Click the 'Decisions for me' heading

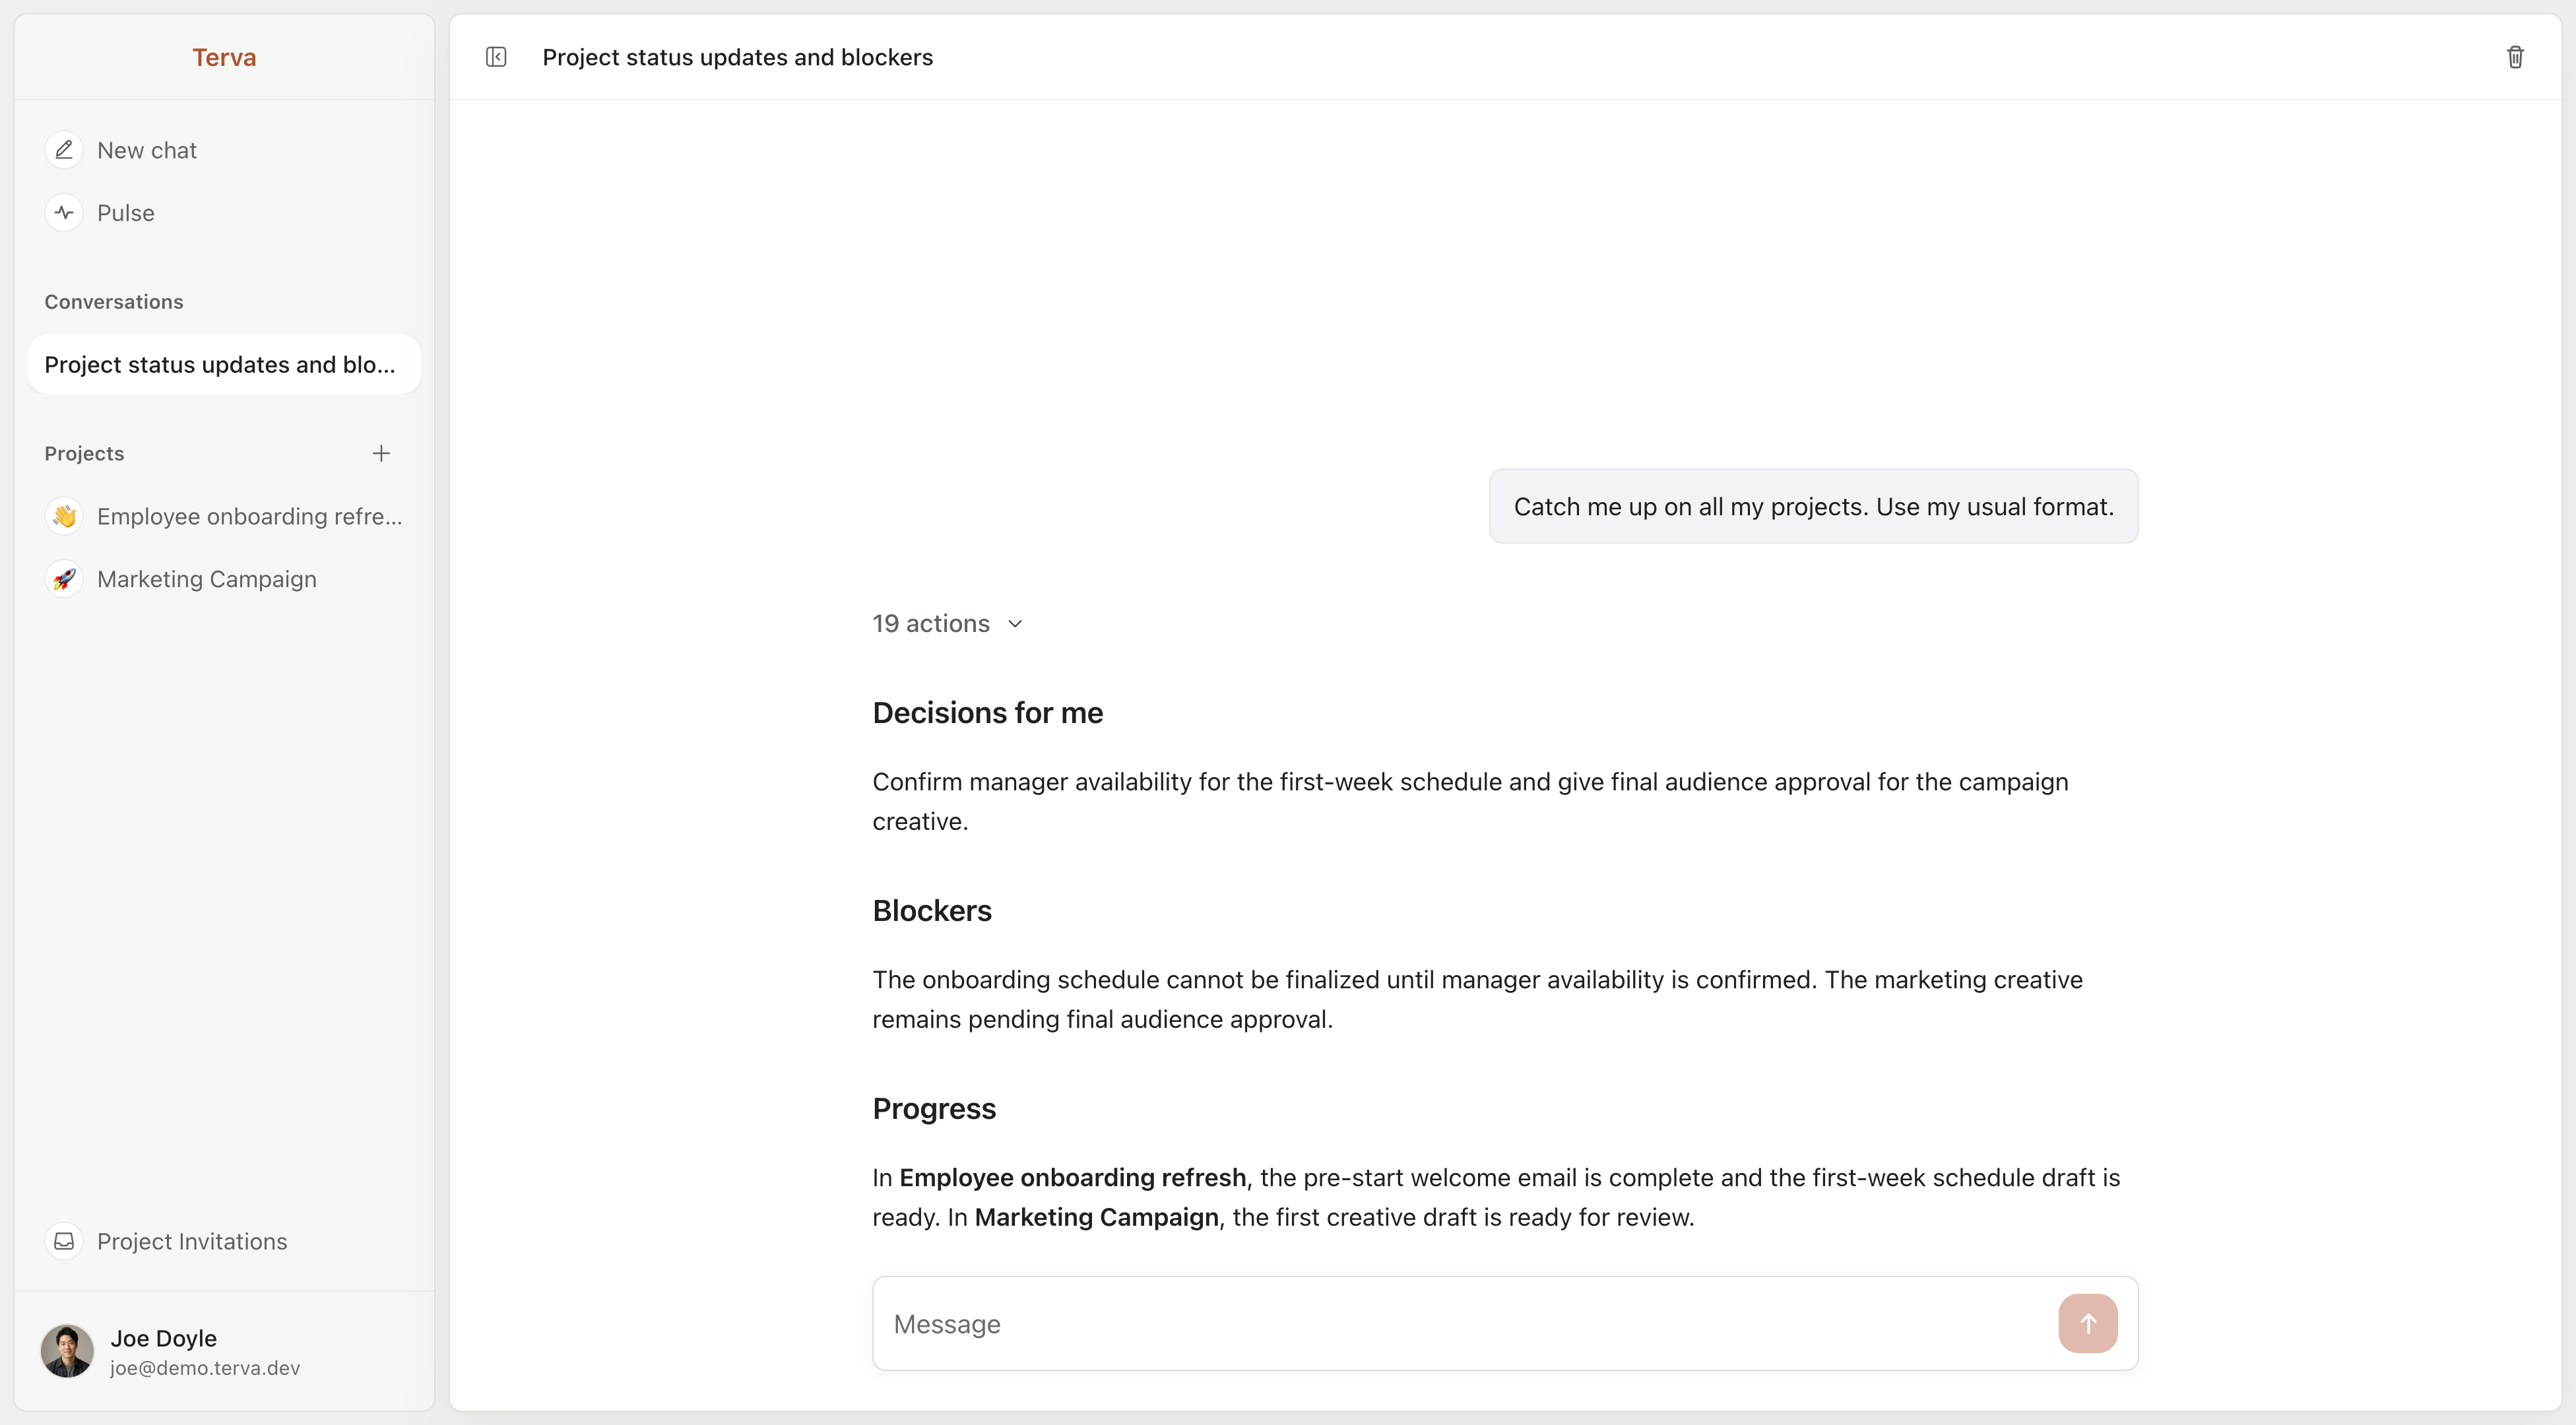(988, 712)
